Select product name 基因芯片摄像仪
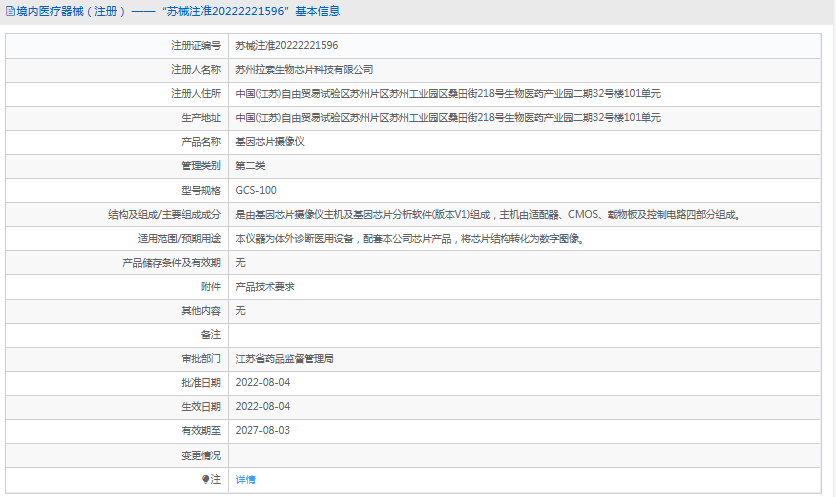The width and height of the screenshot is (836, 497). (270, 141)
